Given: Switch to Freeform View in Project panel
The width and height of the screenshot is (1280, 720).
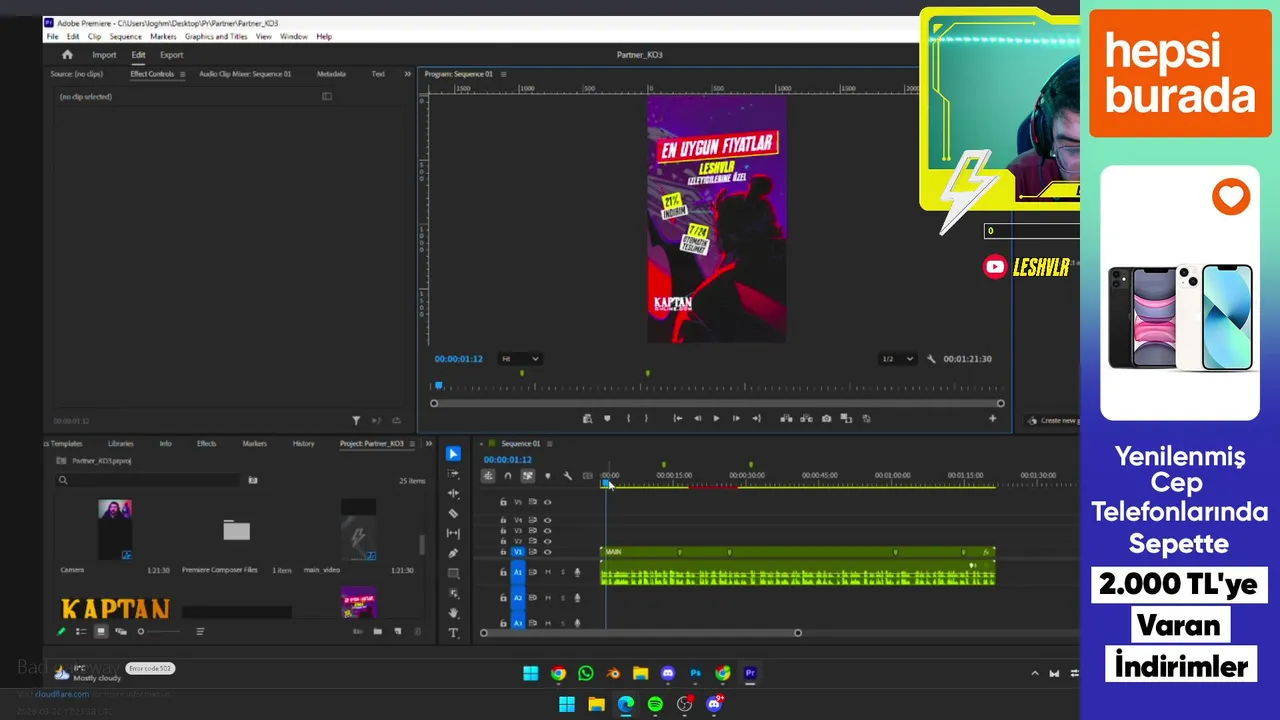Looking at the screenshot, I should (121, 631).
